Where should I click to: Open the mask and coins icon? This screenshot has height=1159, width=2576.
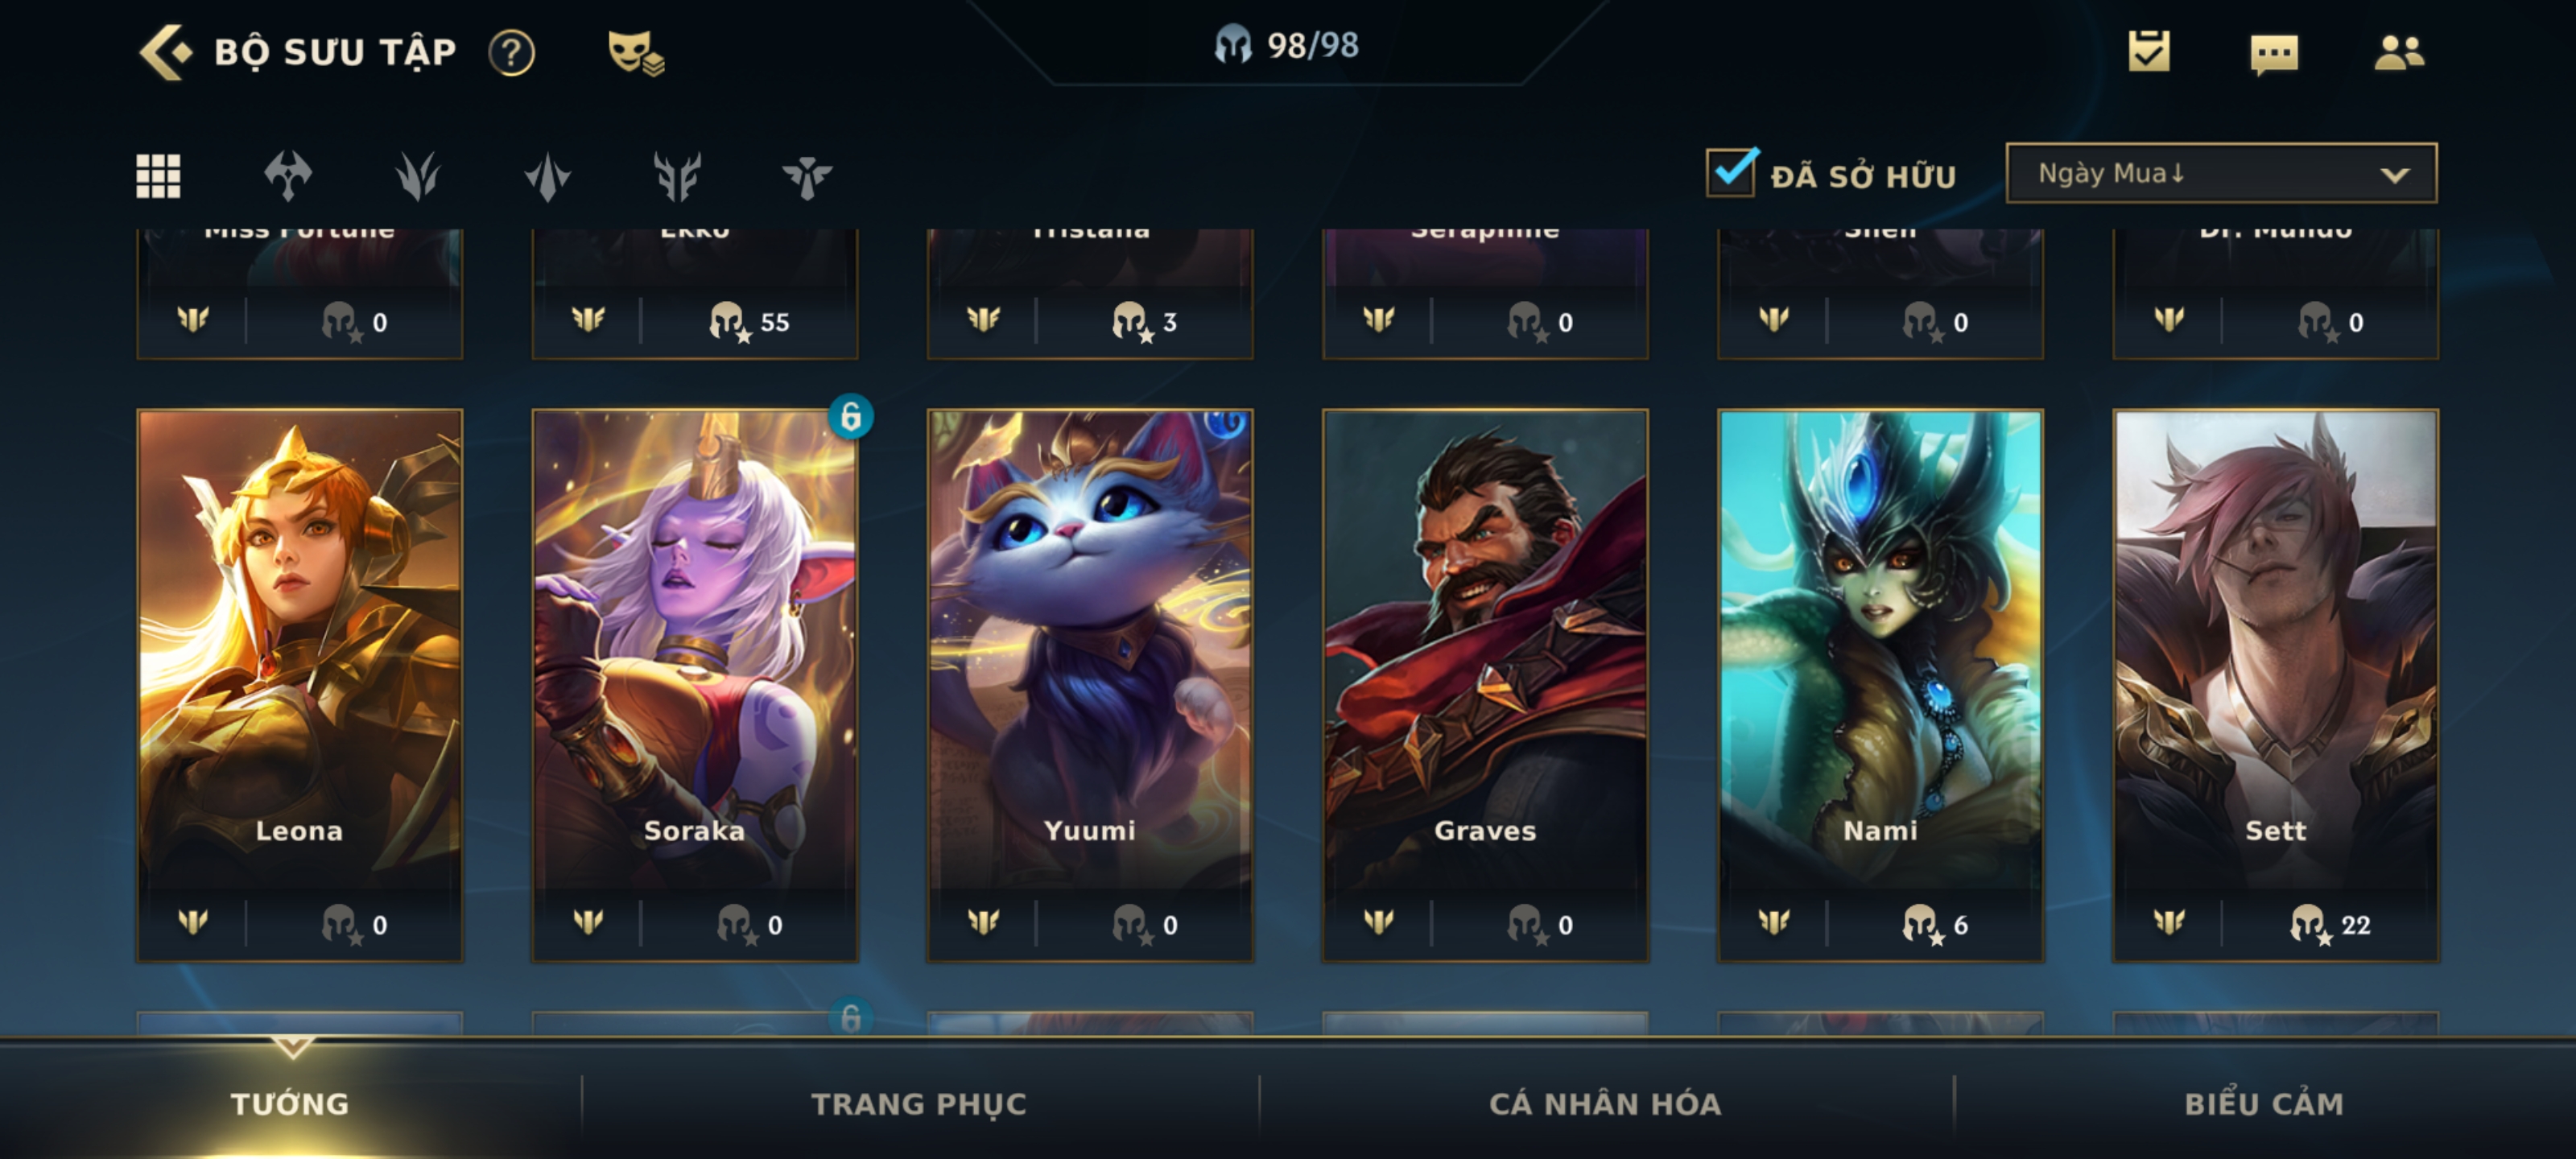pos(636,52)
